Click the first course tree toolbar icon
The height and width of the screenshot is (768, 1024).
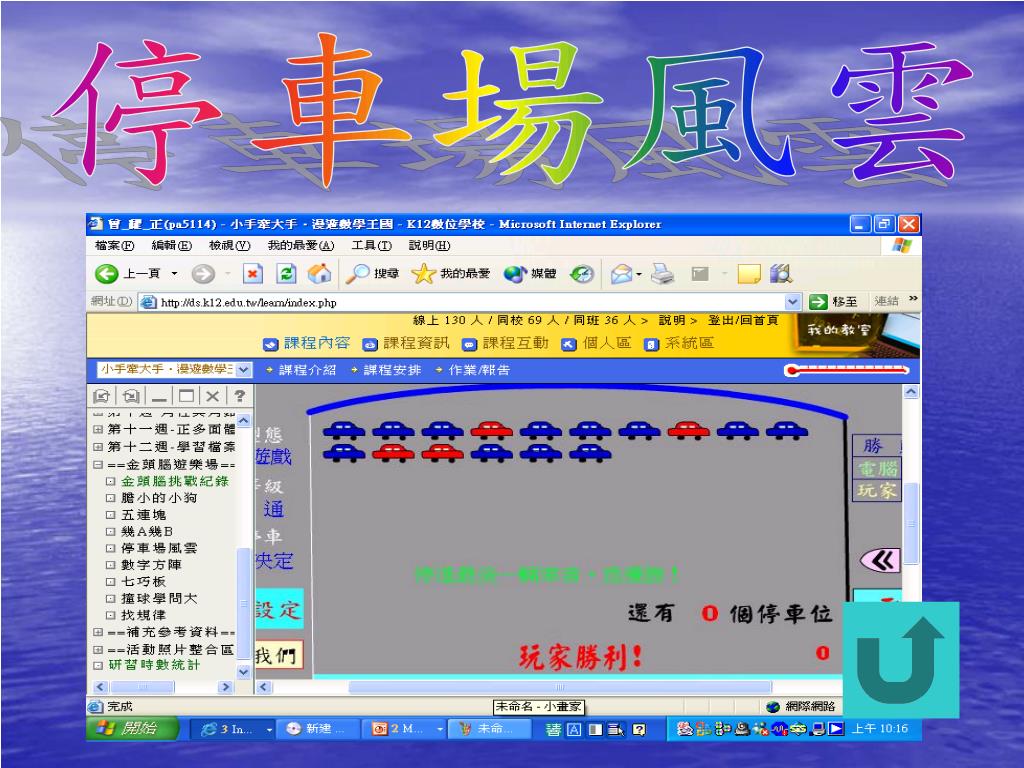101,396
